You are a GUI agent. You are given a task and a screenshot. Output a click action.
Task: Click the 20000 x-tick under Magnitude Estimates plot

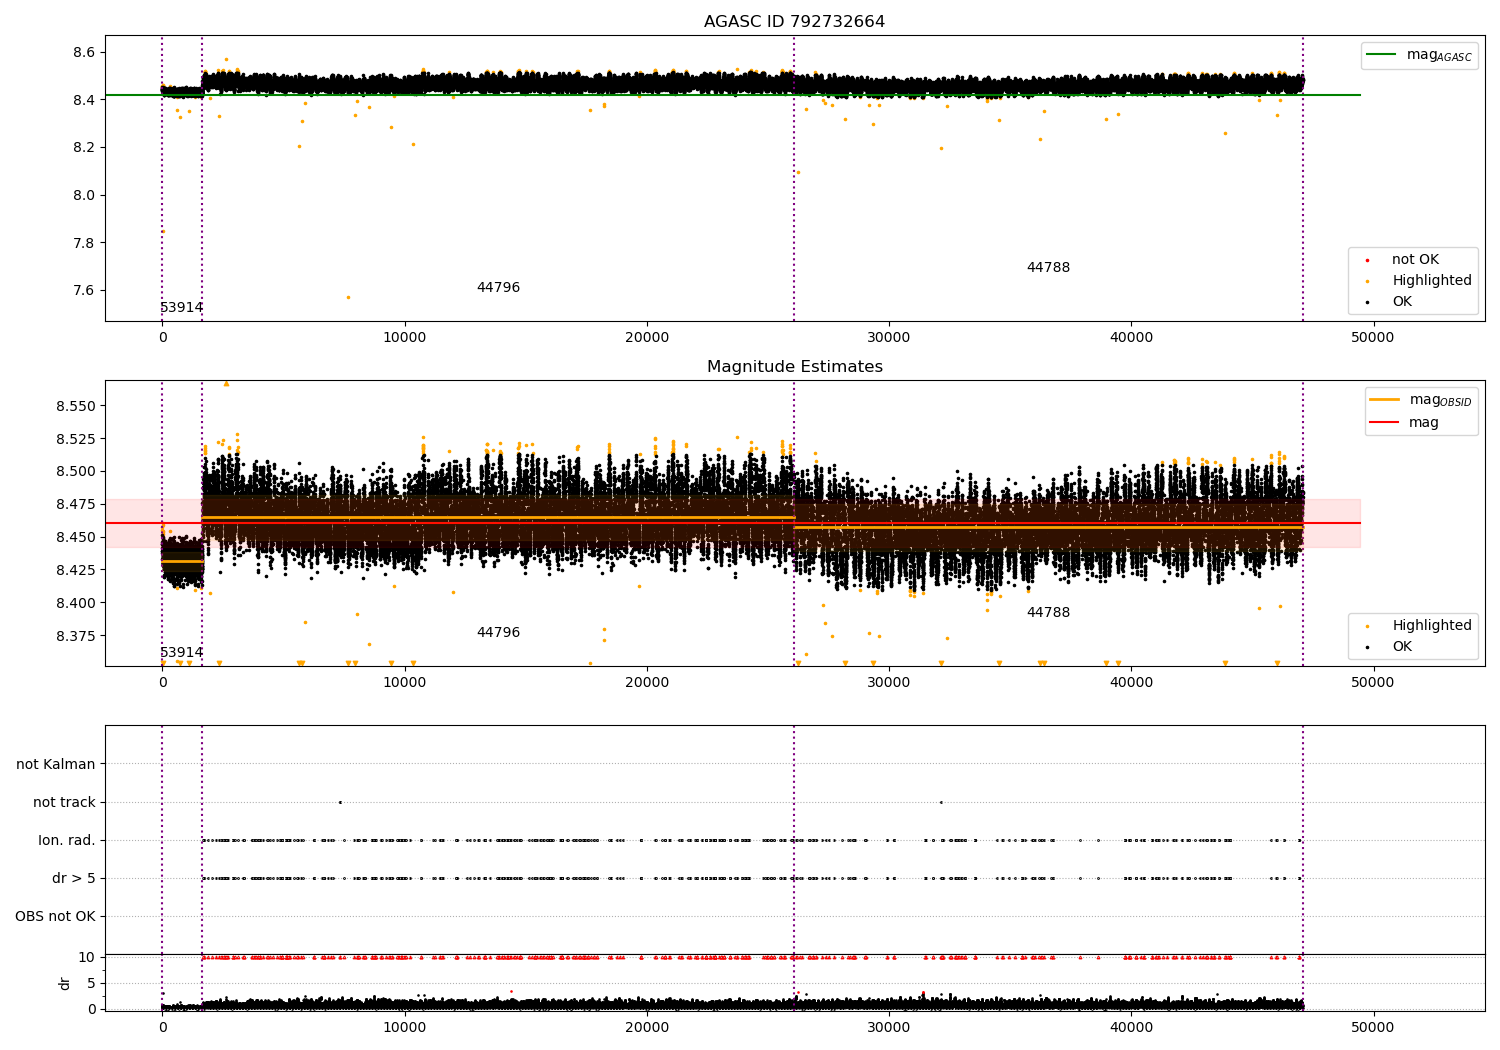[647, 683]
